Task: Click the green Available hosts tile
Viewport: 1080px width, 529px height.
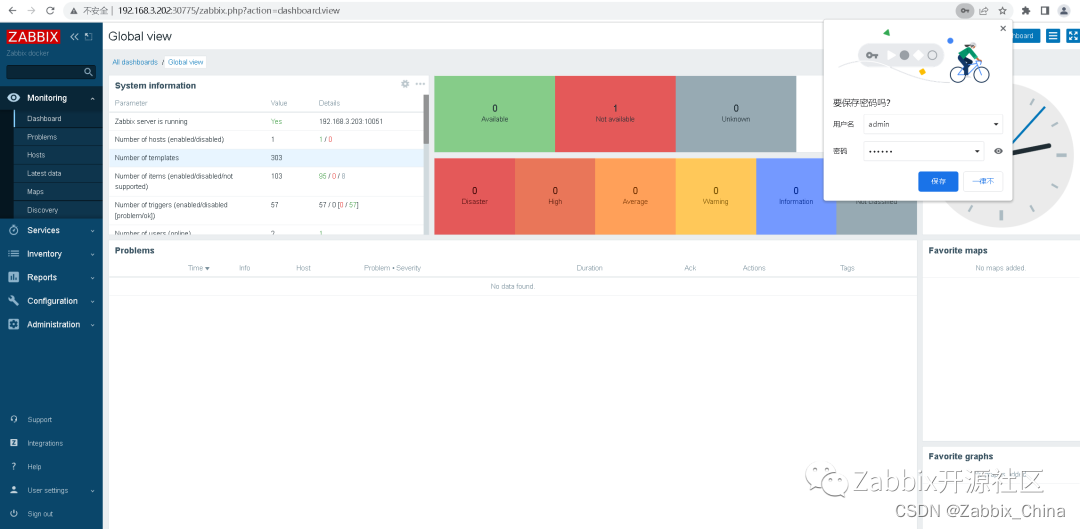Action: click(495, 114)
